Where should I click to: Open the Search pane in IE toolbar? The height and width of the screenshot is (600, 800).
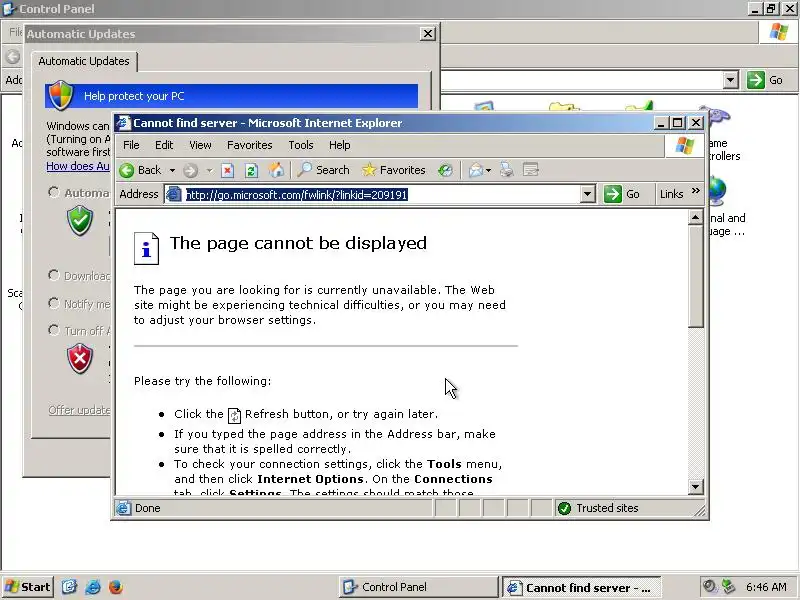(323, 170)
